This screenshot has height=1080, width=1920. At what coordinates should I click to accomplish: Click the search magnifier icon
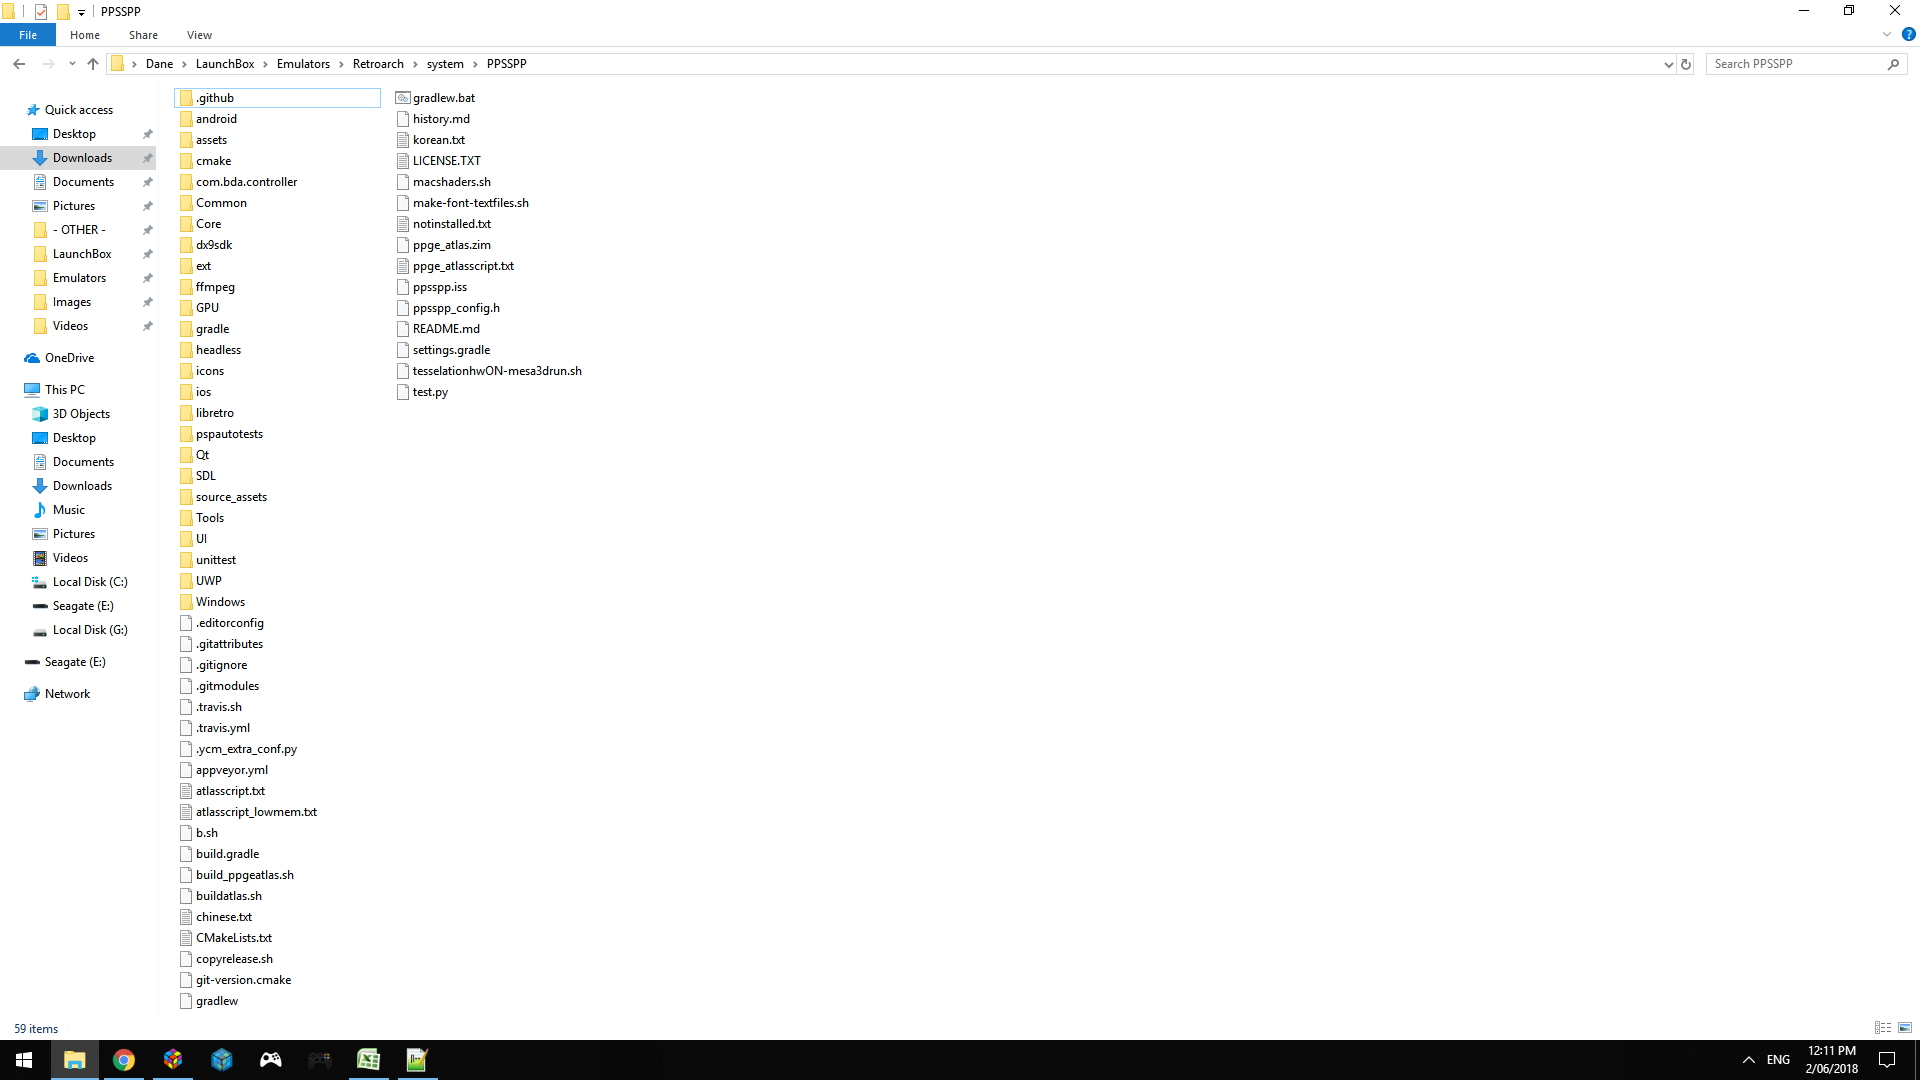(x=1893, y=64)
